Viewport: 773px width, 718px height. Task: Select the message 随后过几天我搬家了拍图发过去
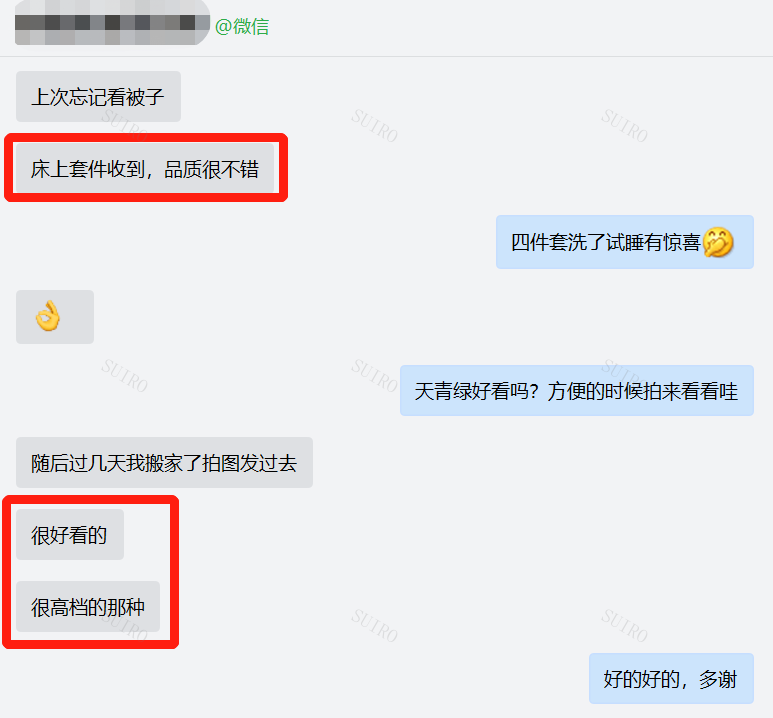pos(164,463)
